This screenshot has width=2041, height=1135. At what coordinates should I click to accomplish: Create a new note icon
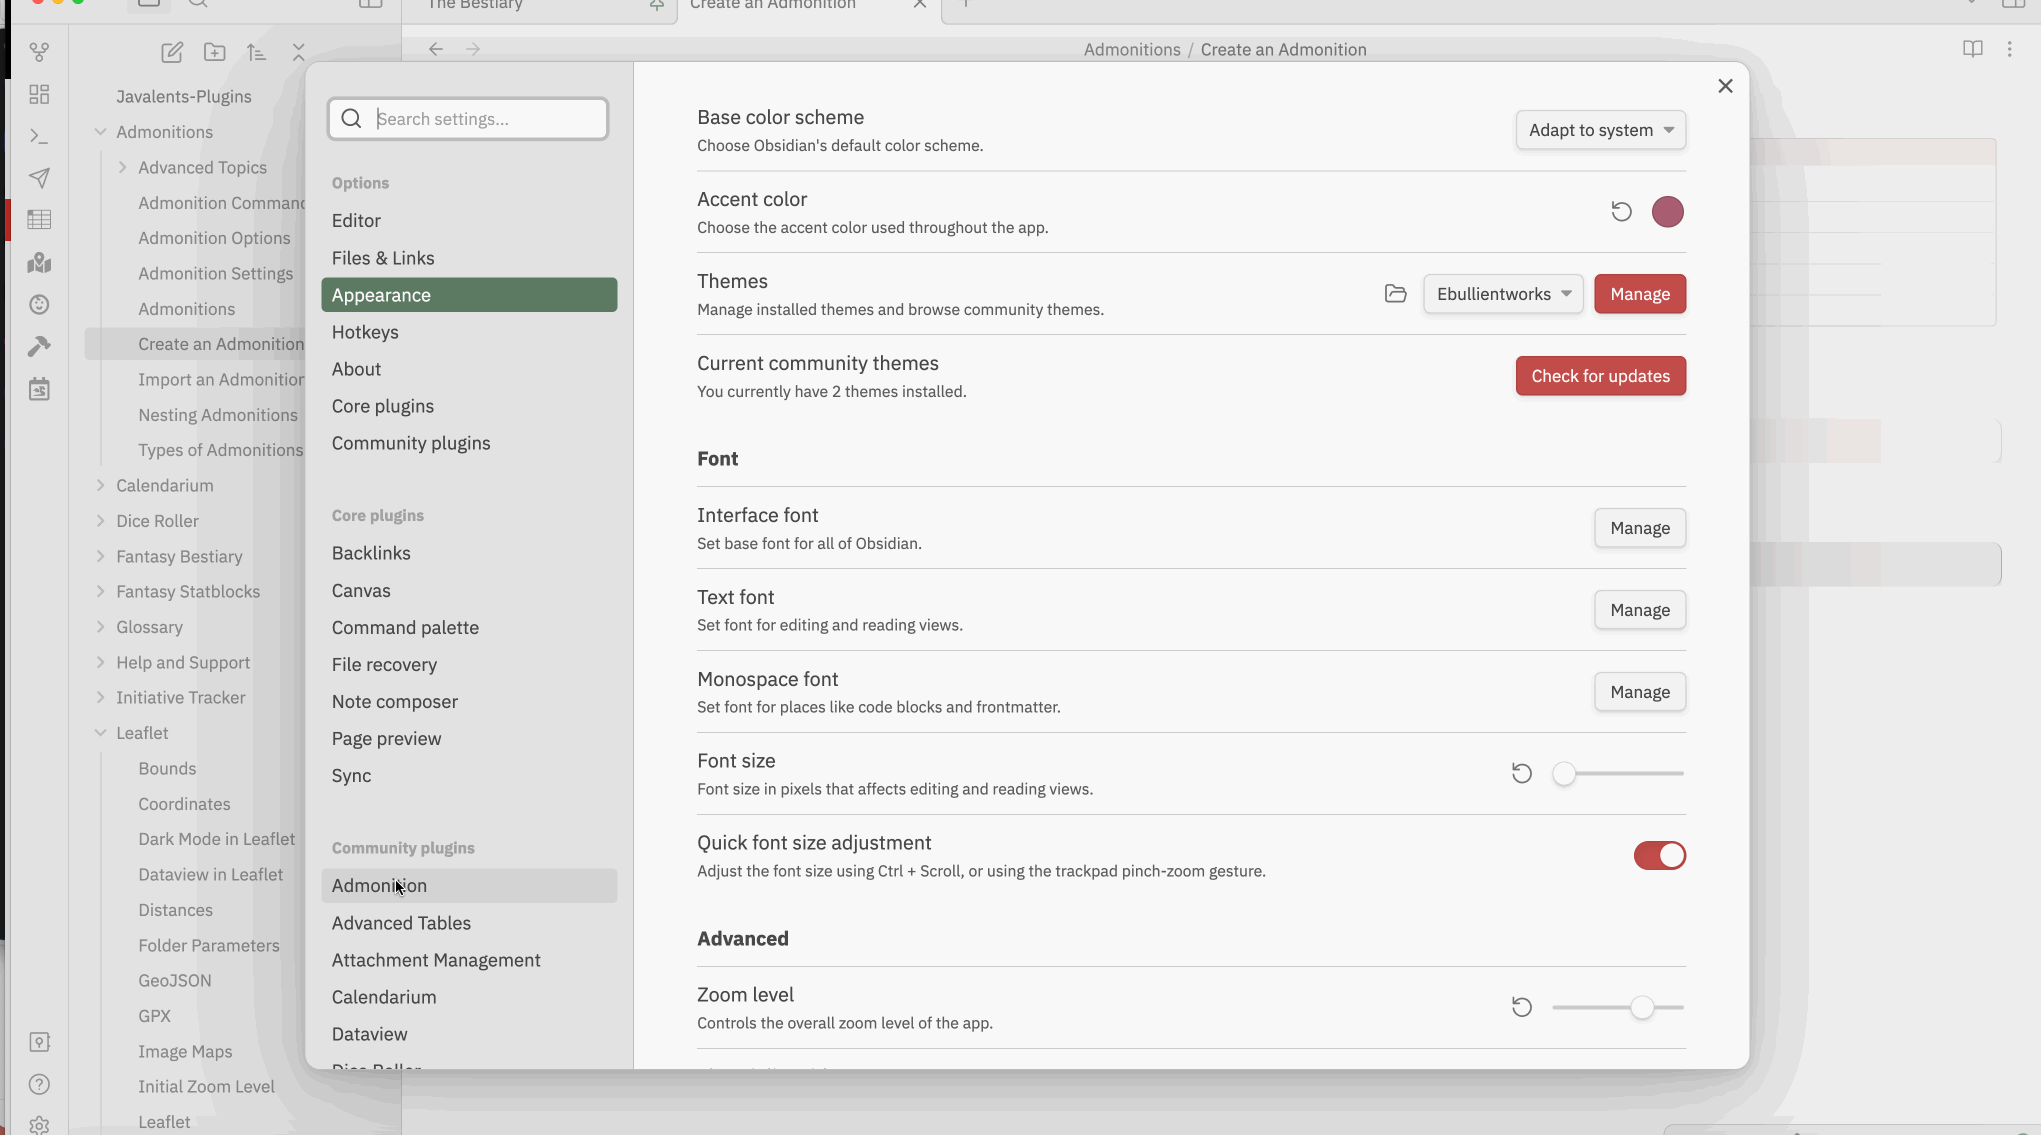[172, 52]
